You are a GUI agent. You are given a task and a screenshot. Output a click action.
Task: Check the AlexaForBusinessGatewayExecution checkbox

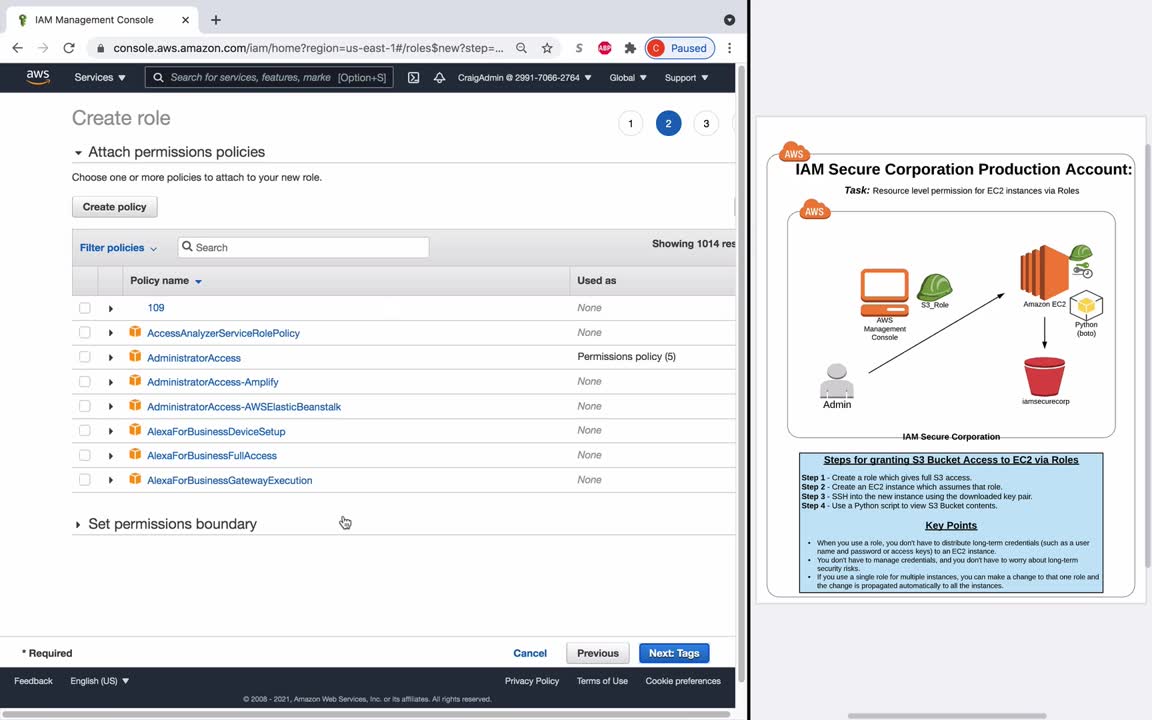click(84, 480)
